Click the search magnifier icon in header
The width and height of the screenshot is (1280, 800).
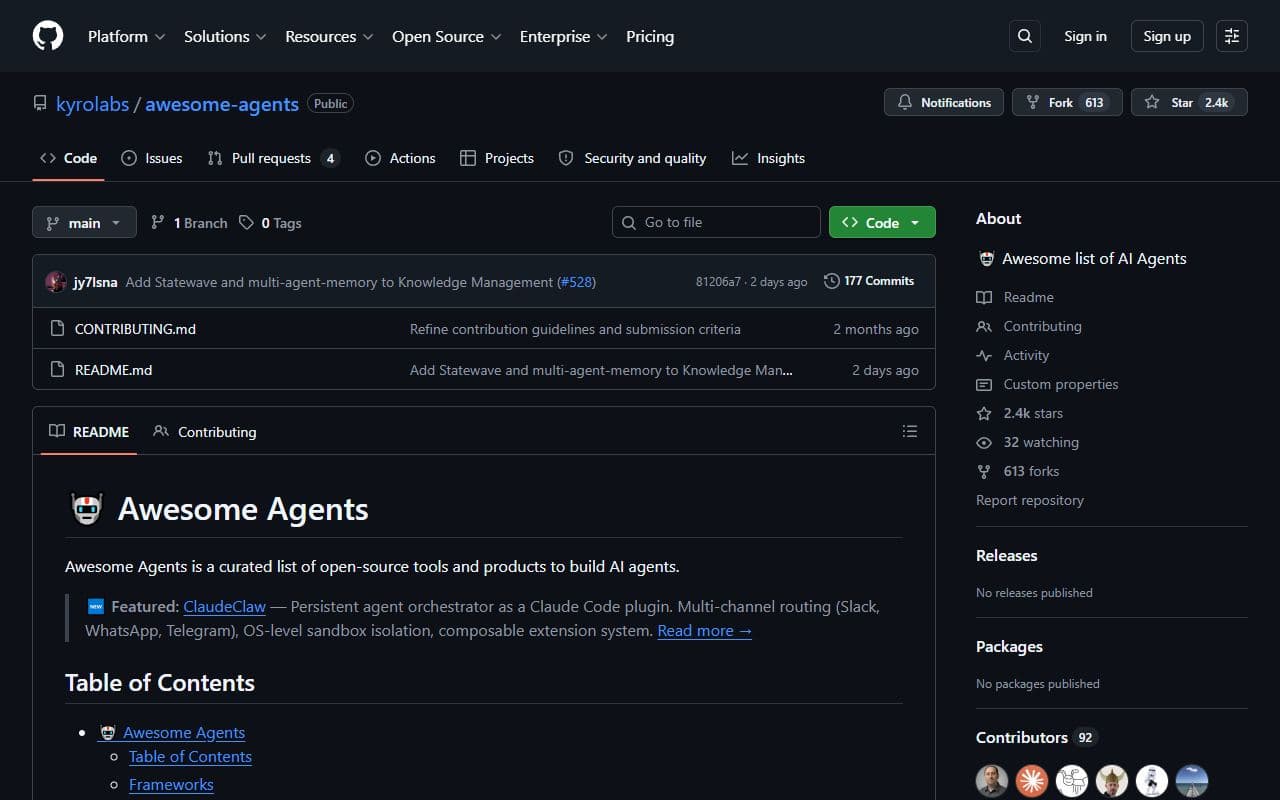tap(1025, 36)
